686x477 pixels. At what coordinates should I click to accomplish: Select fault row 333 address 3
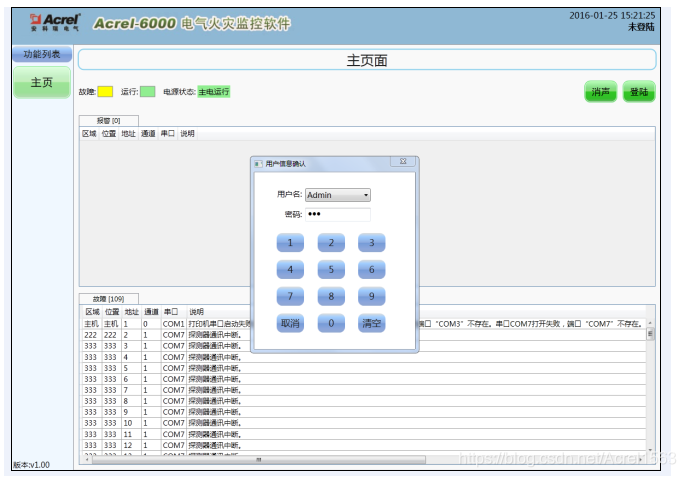[364, 346]
